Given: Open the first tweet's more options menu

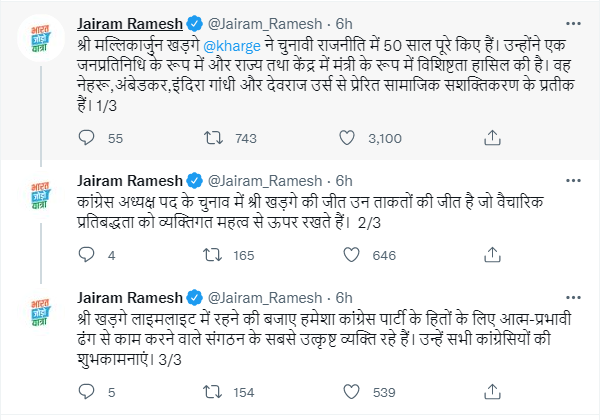Looking at the screenshot, I should point(569,21).
